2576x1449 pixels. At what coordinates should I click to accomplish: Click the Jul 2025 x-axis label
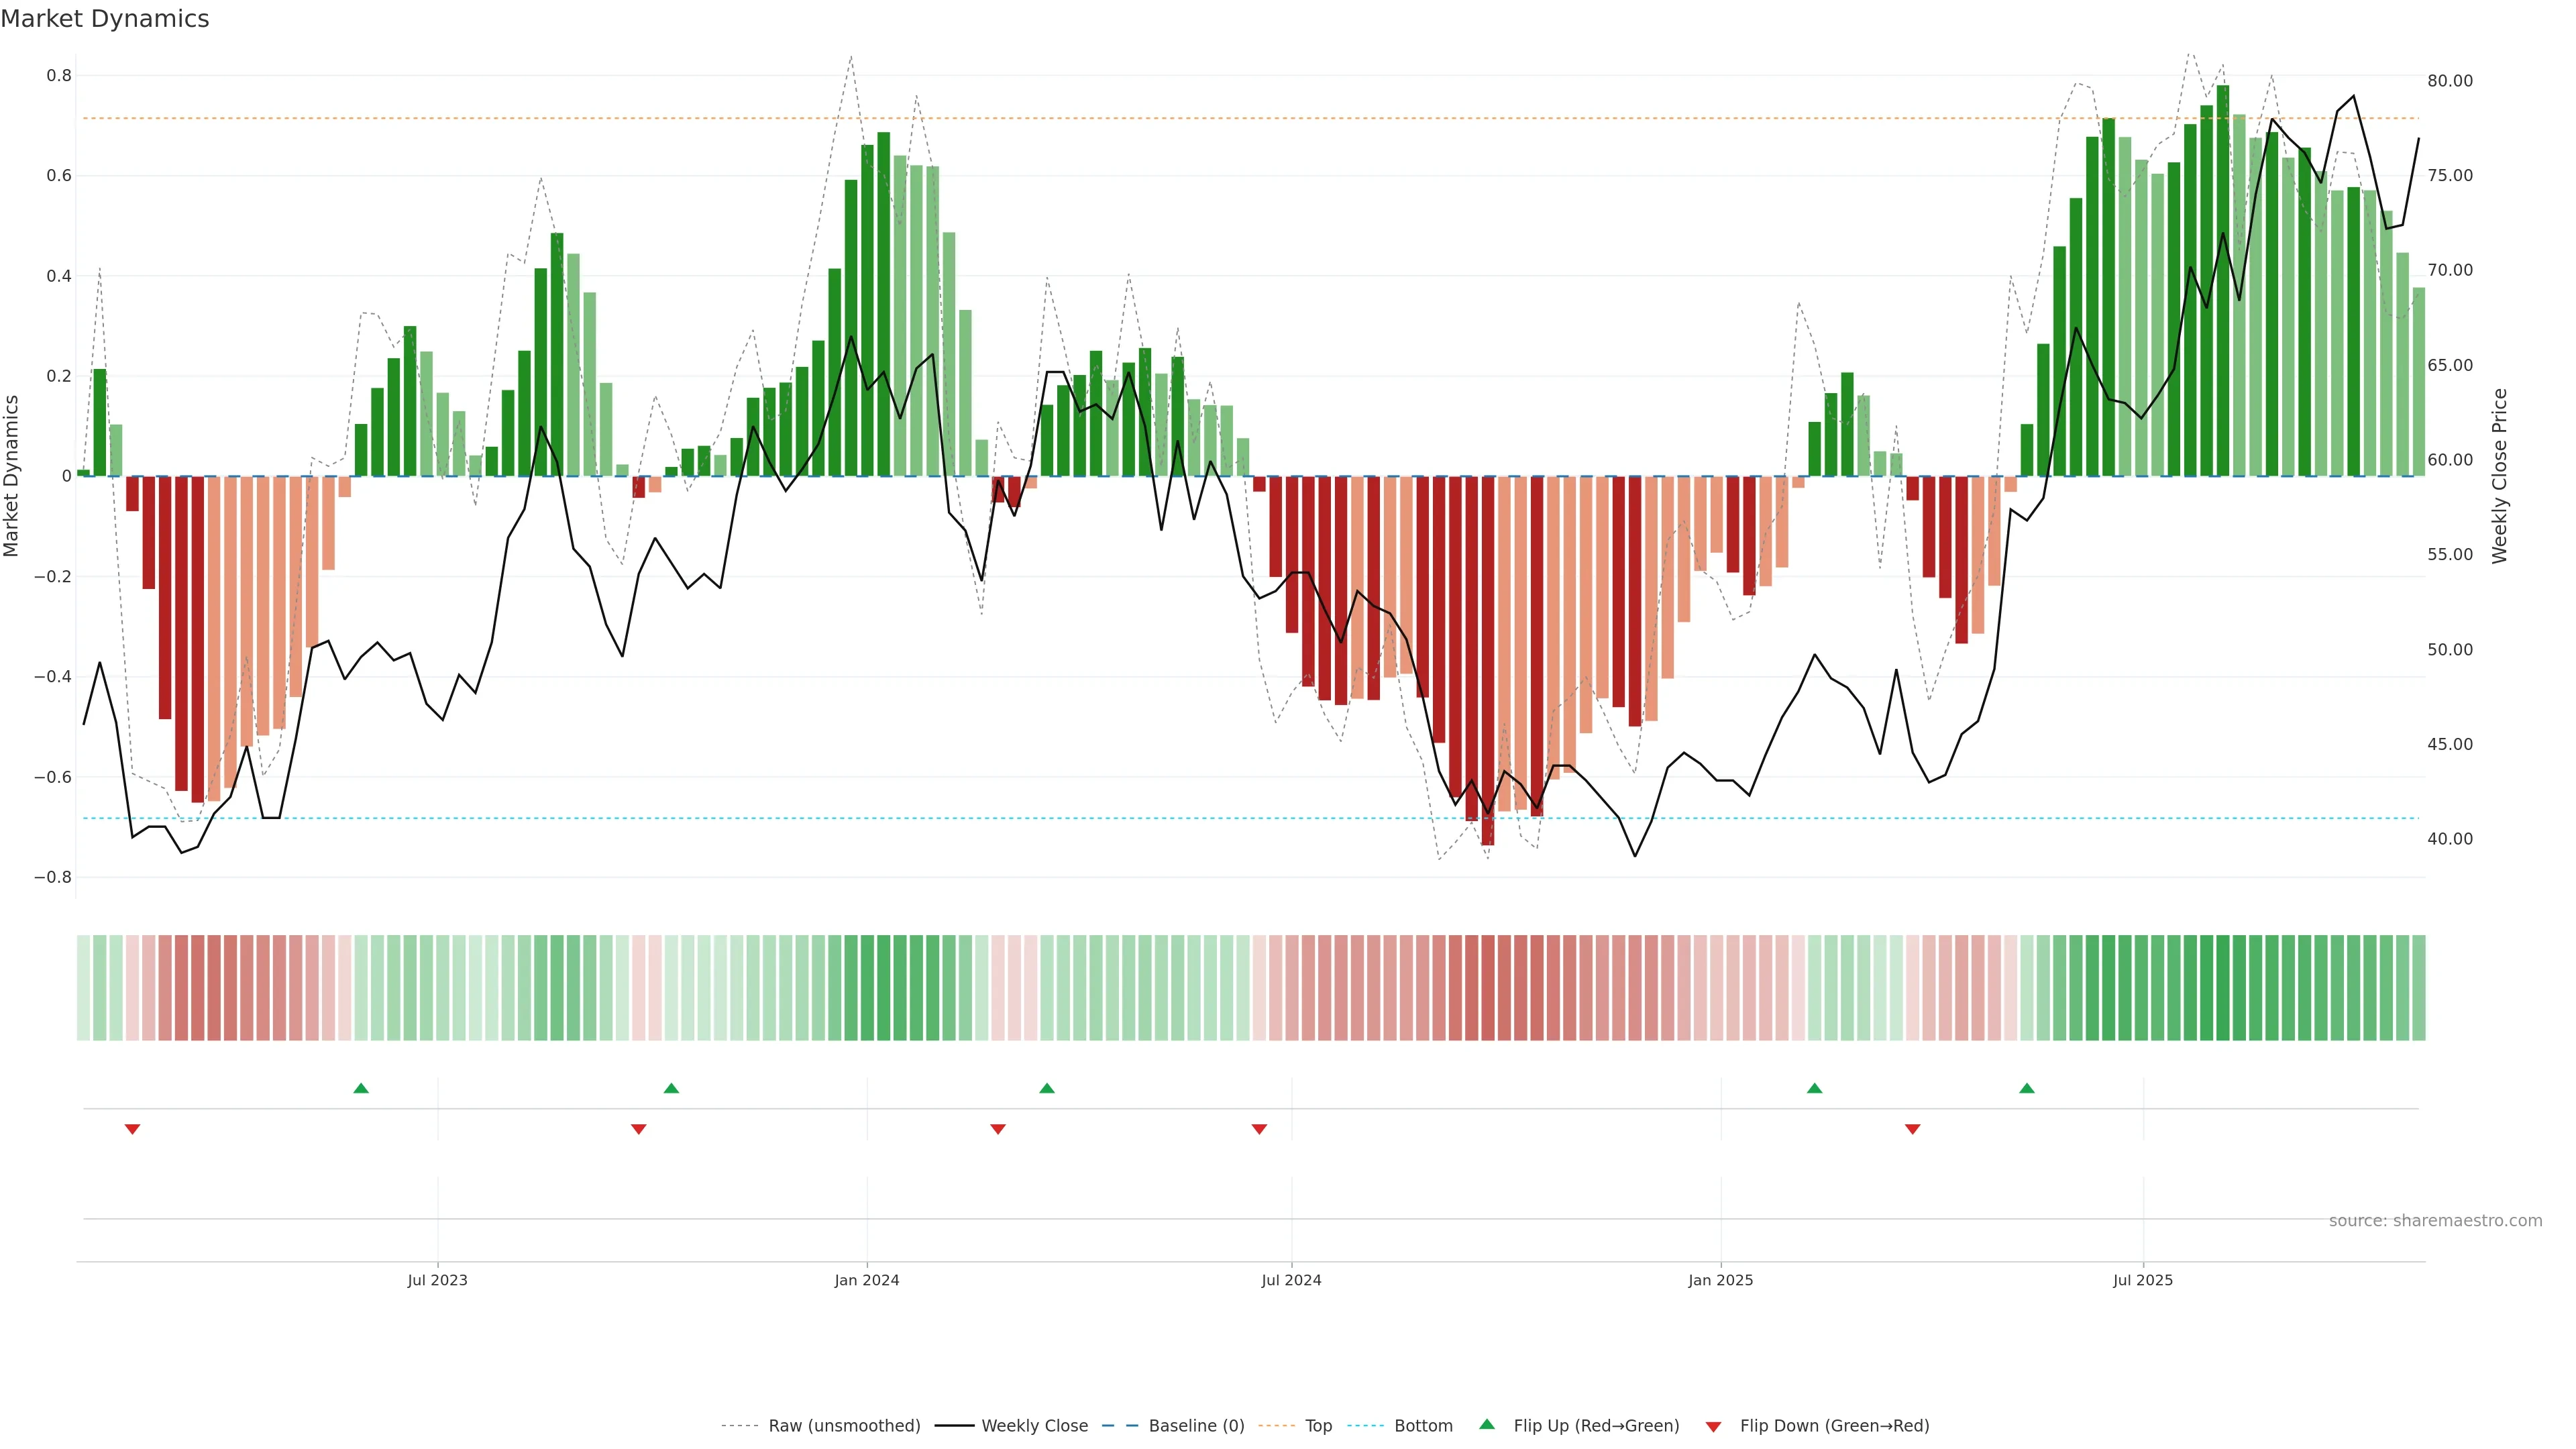[2142, 1280]
